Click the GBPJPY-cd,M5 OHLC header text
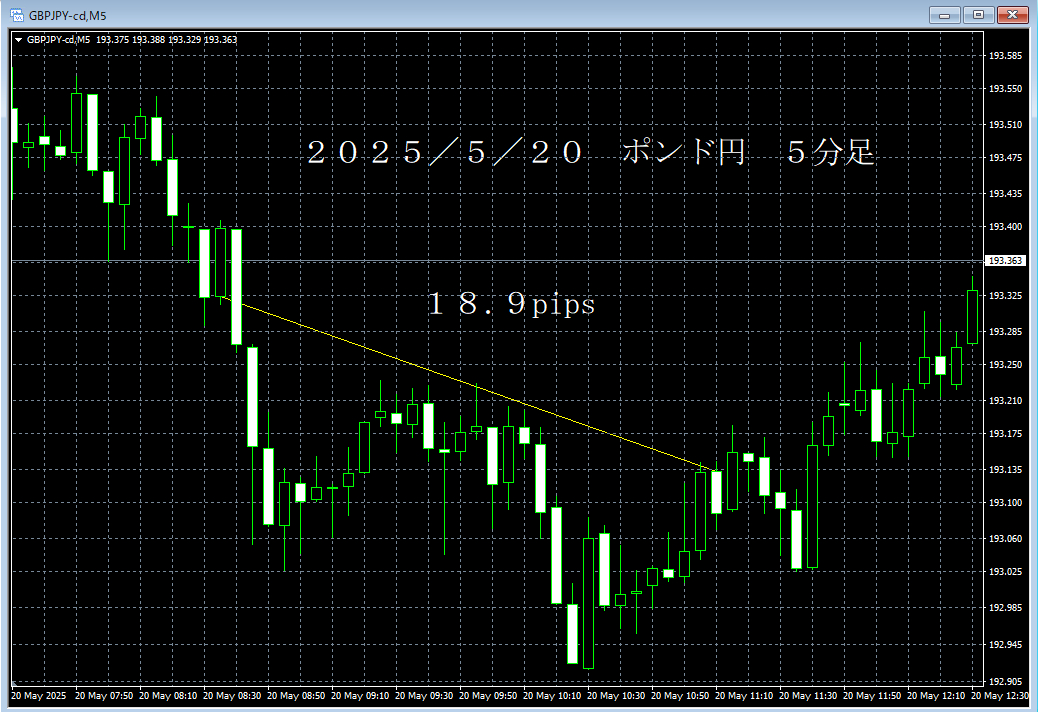The image size is (1038, 712). [132, 40]
